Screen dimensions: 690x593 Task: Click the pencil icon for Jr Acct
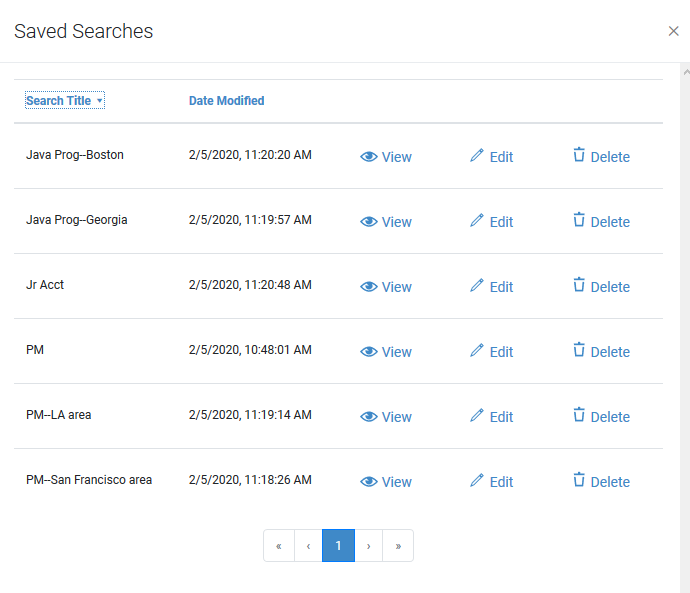[477, 286]
